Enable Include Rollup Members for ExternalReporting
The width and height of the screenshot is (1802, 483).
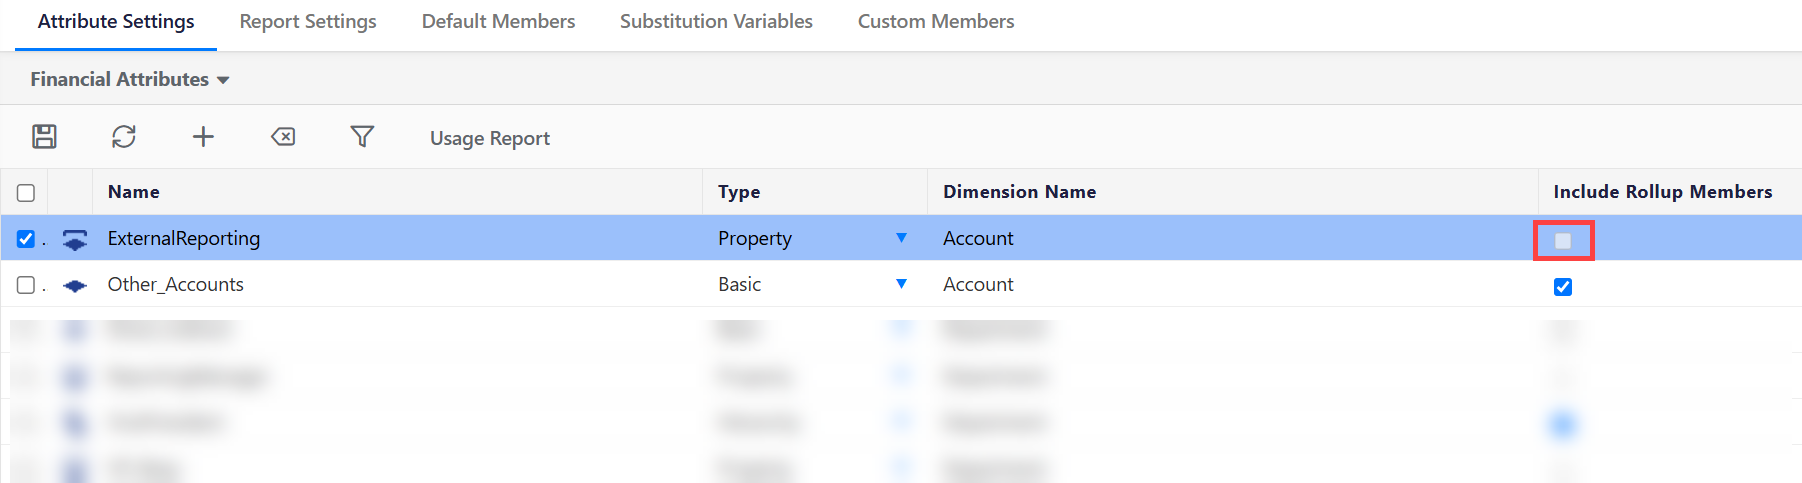pyautogui.click(x=1563, y=241)
